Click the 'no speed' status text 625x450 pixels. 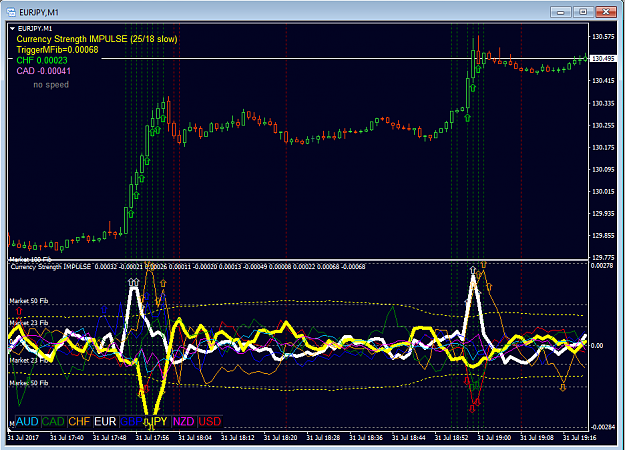coord(51,85)
